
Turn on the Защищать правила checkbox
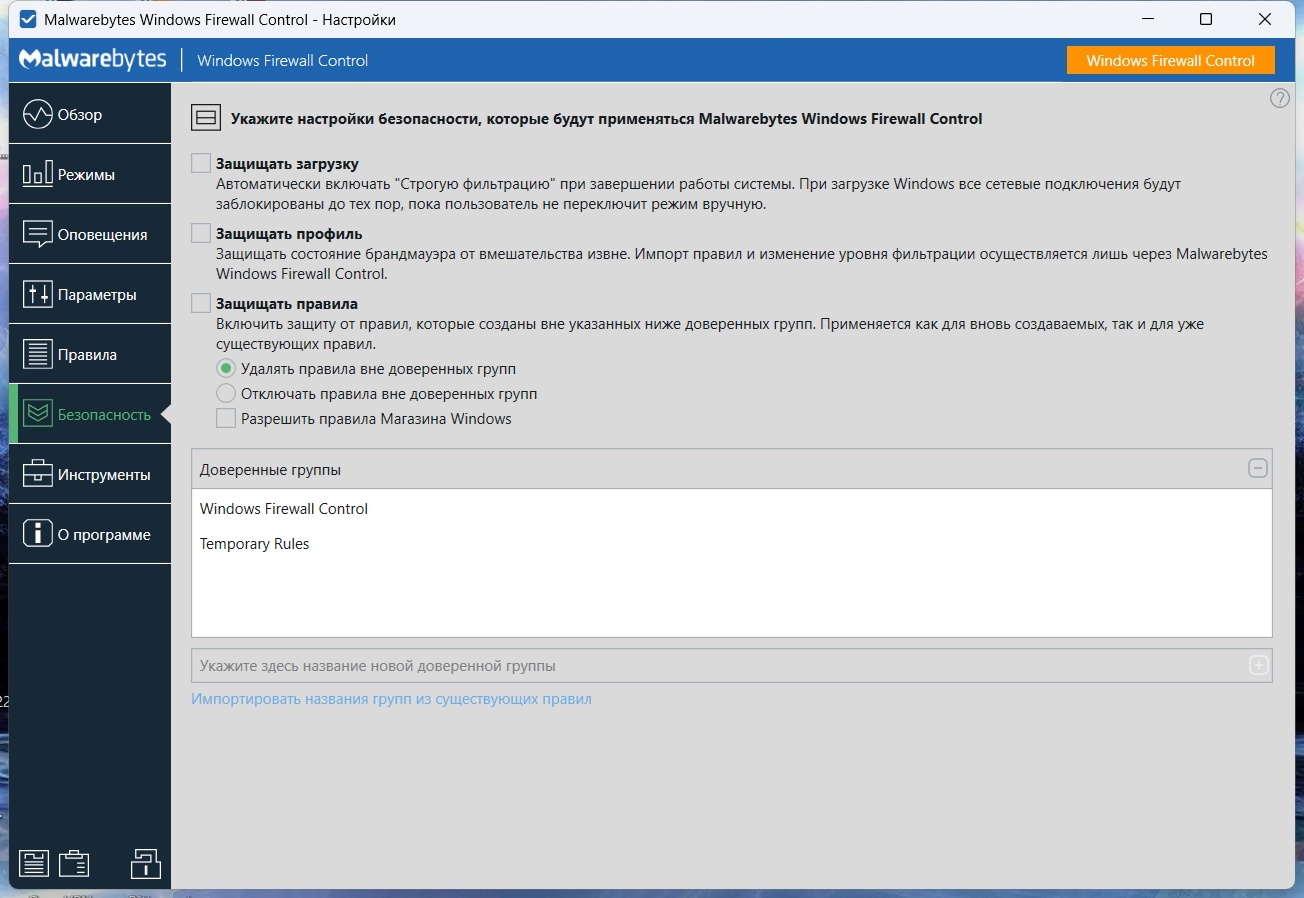[x=201, y=304]
